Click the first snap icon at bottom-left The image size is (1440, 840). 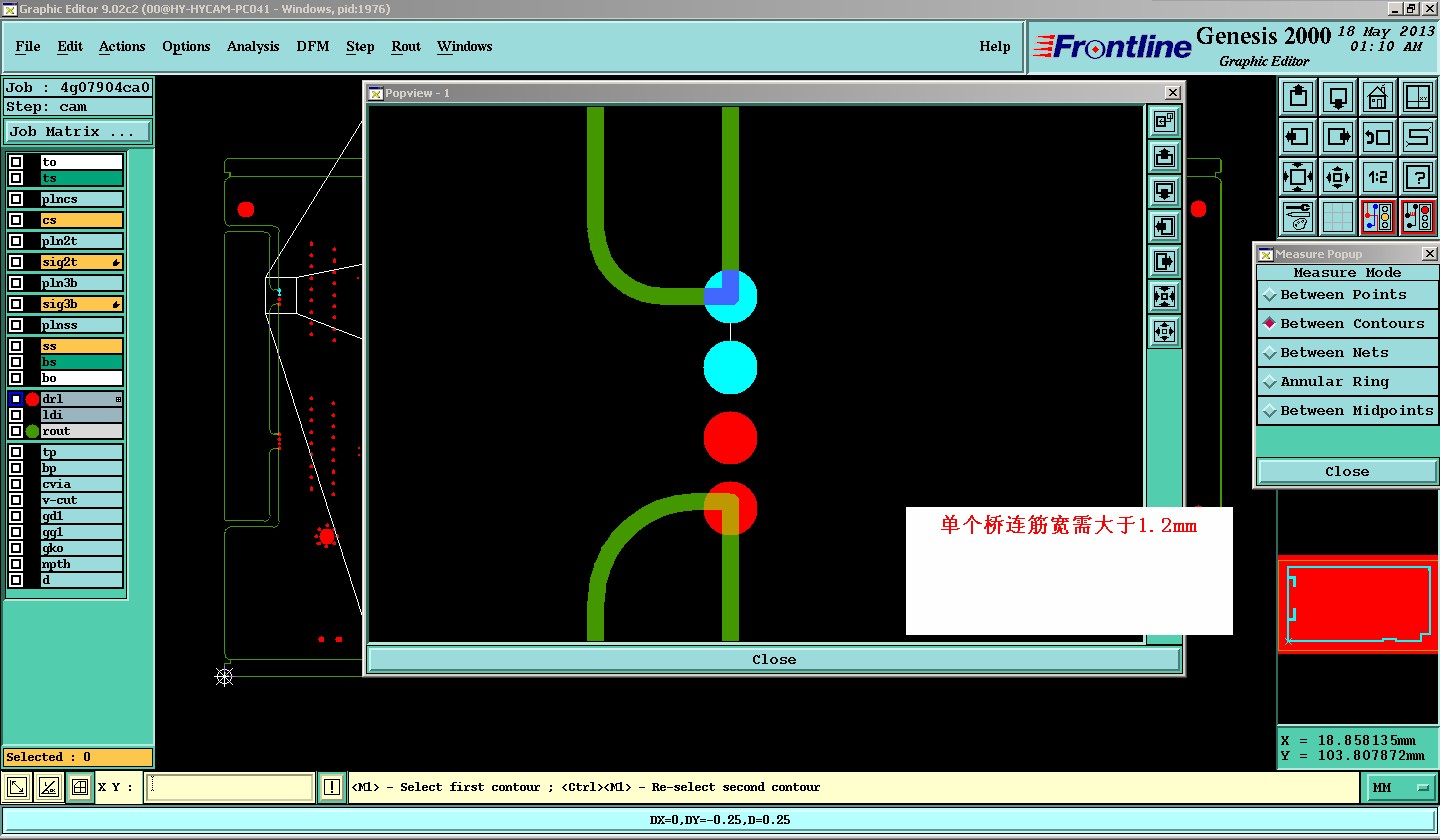coord(18,788)
